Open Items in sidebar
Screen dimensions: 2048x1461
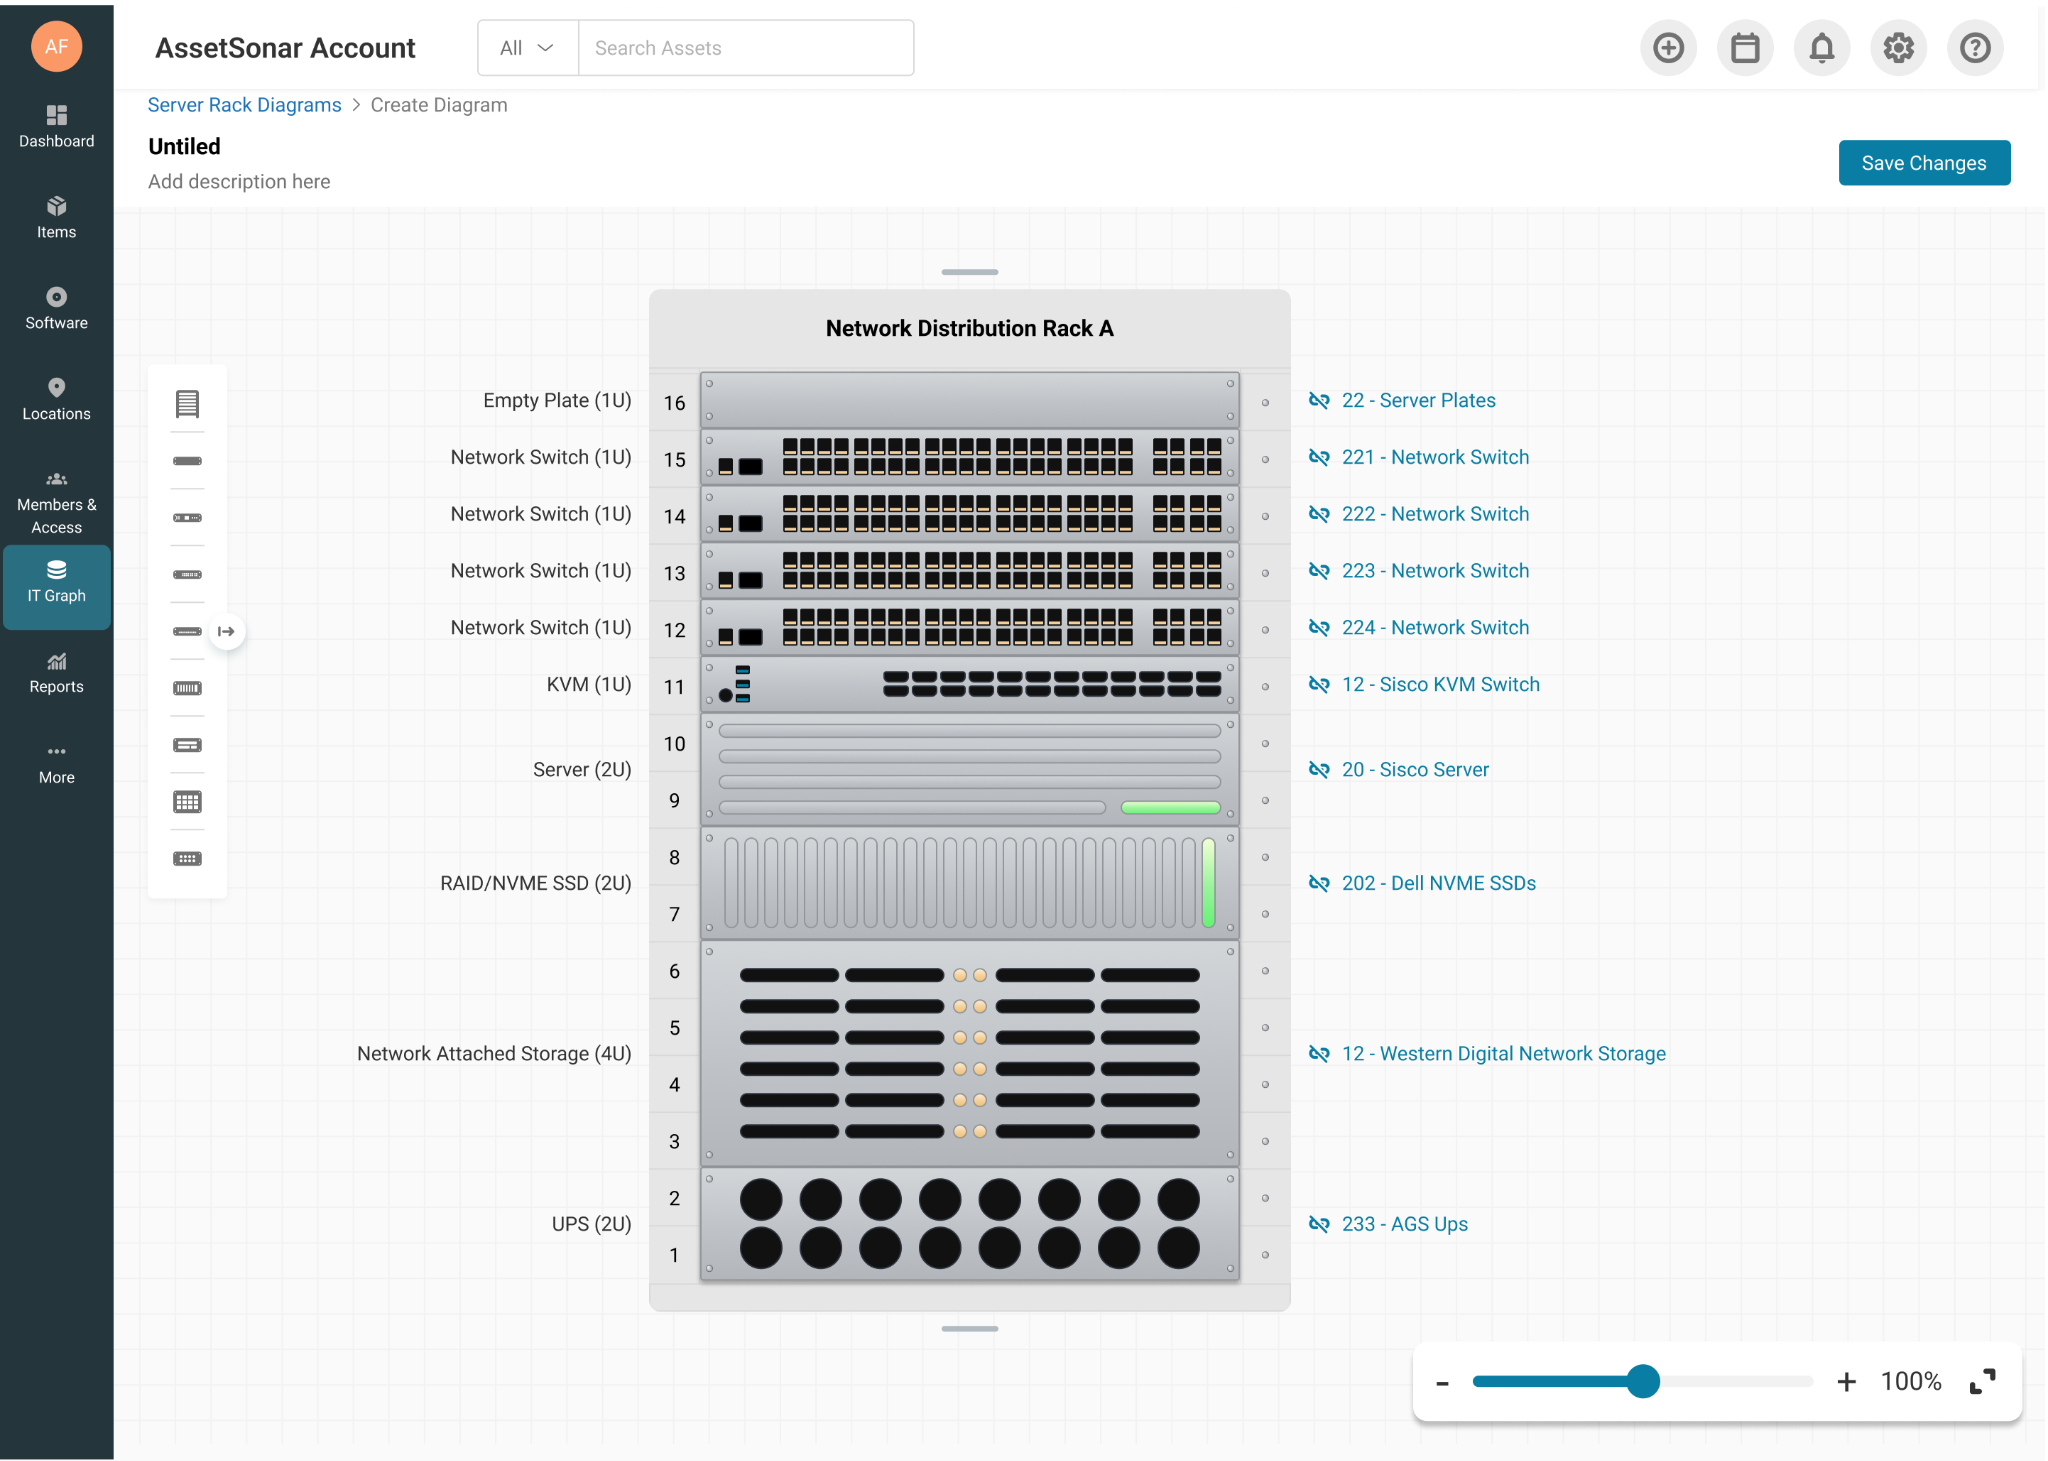(57, 218)
